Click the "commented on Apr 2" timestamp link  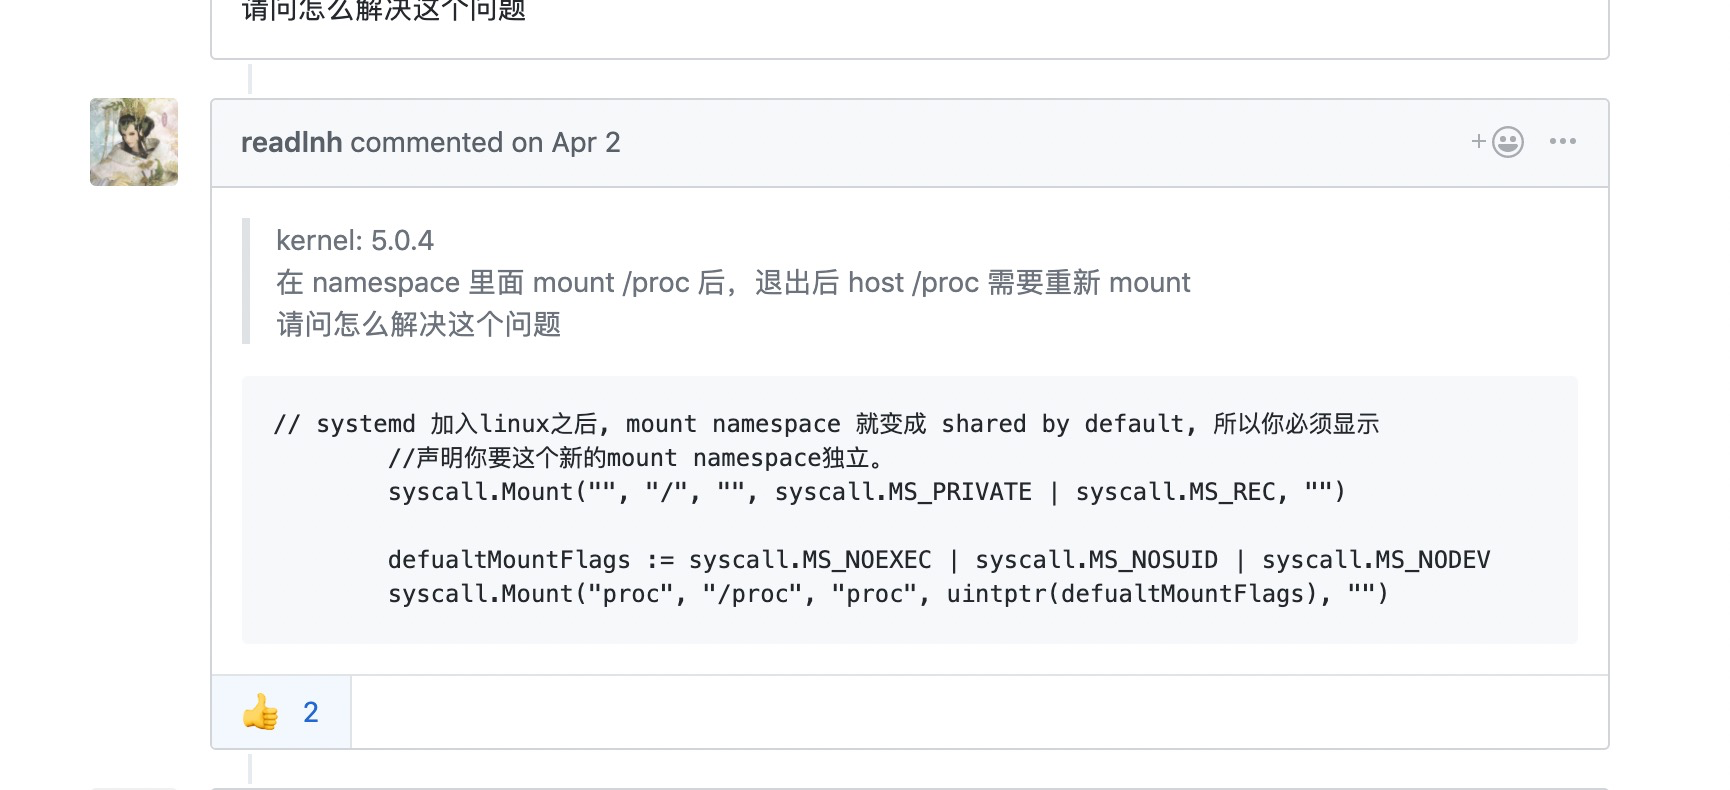[x=484, y=142]
